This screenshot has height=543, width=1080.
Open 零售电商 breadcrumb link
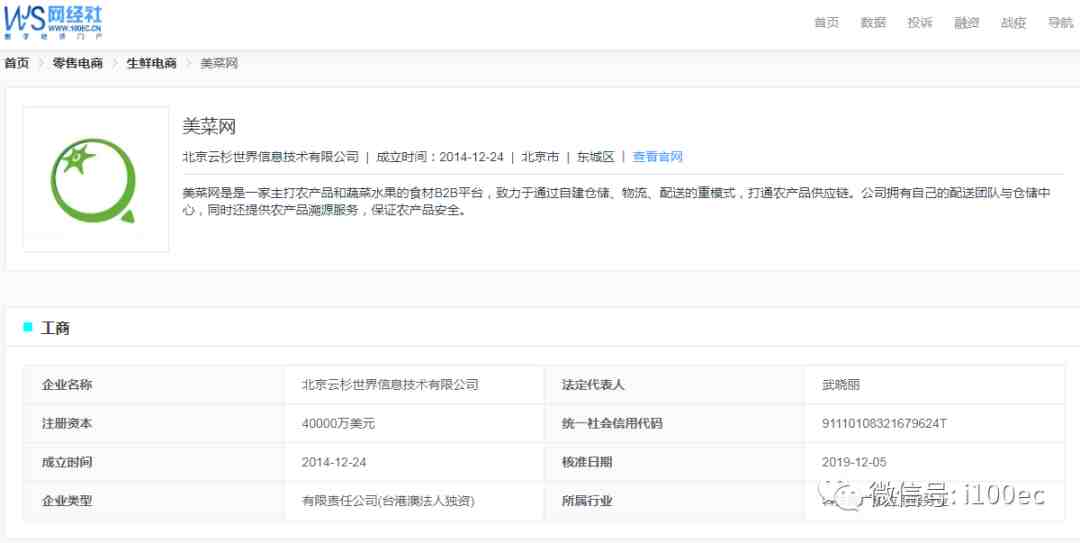tap(78, 63)
